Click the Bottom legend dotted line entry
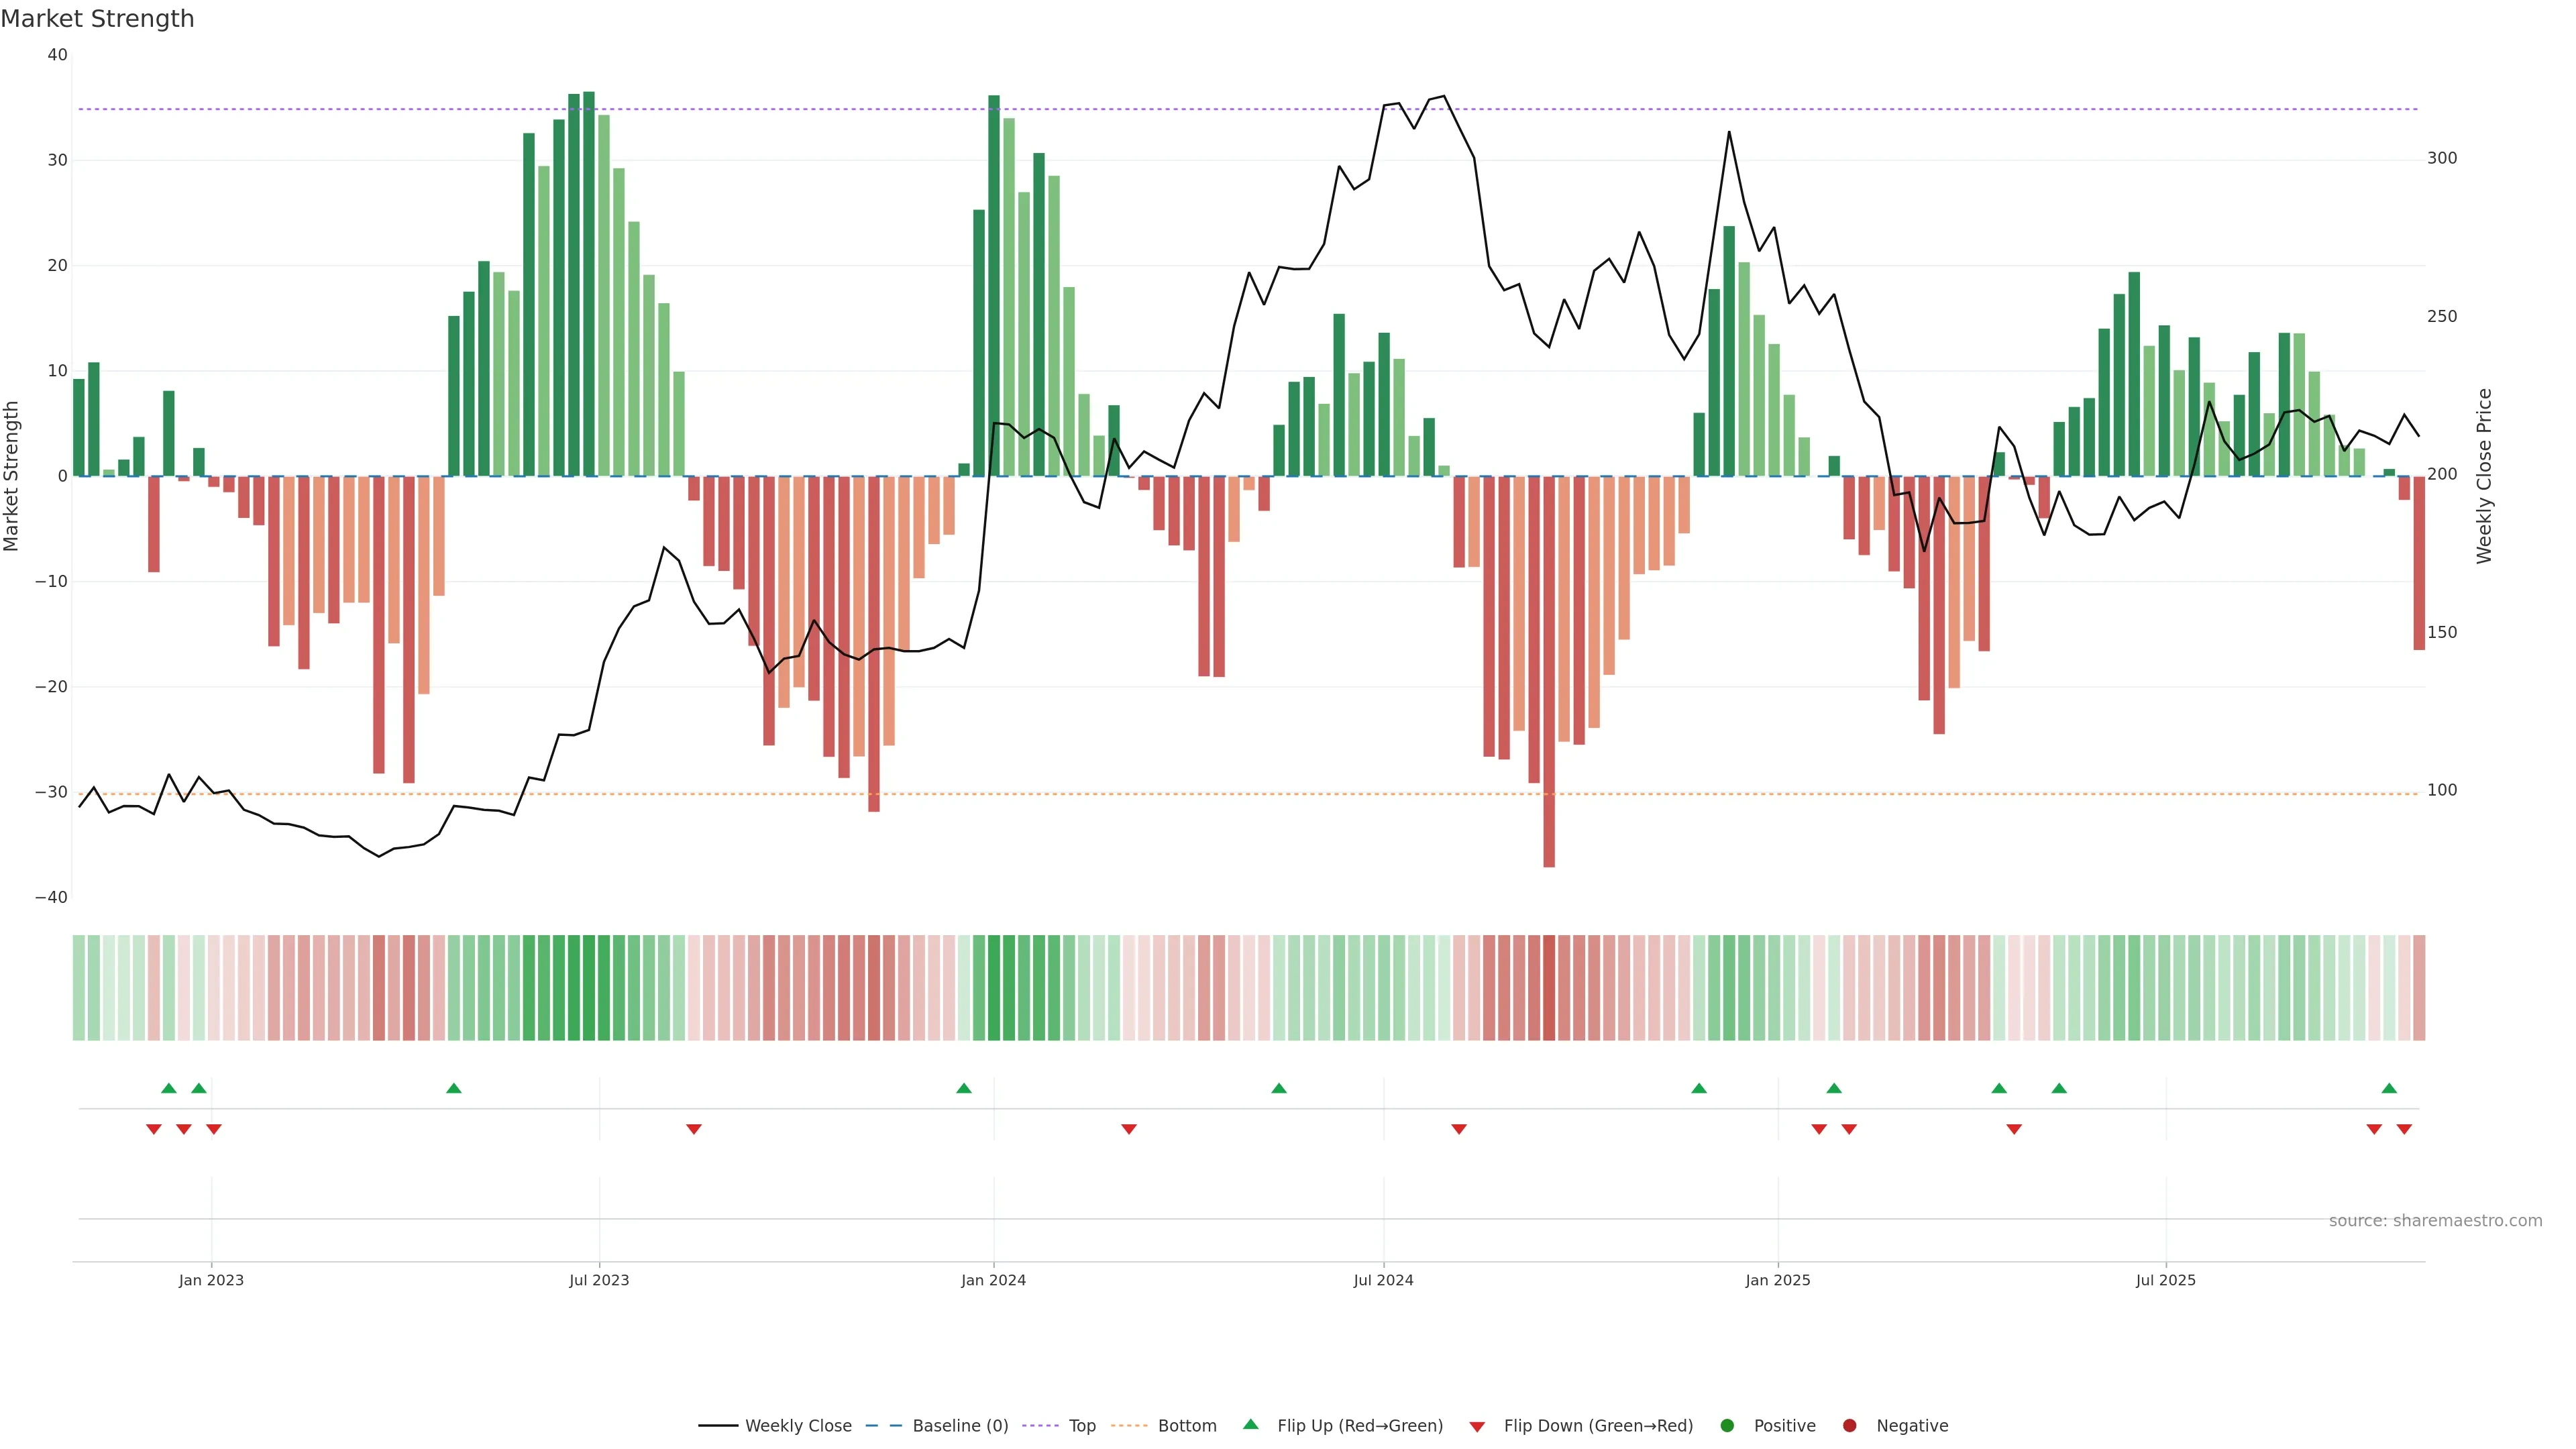Screen dimensions: 2576x1449 1129,1426
